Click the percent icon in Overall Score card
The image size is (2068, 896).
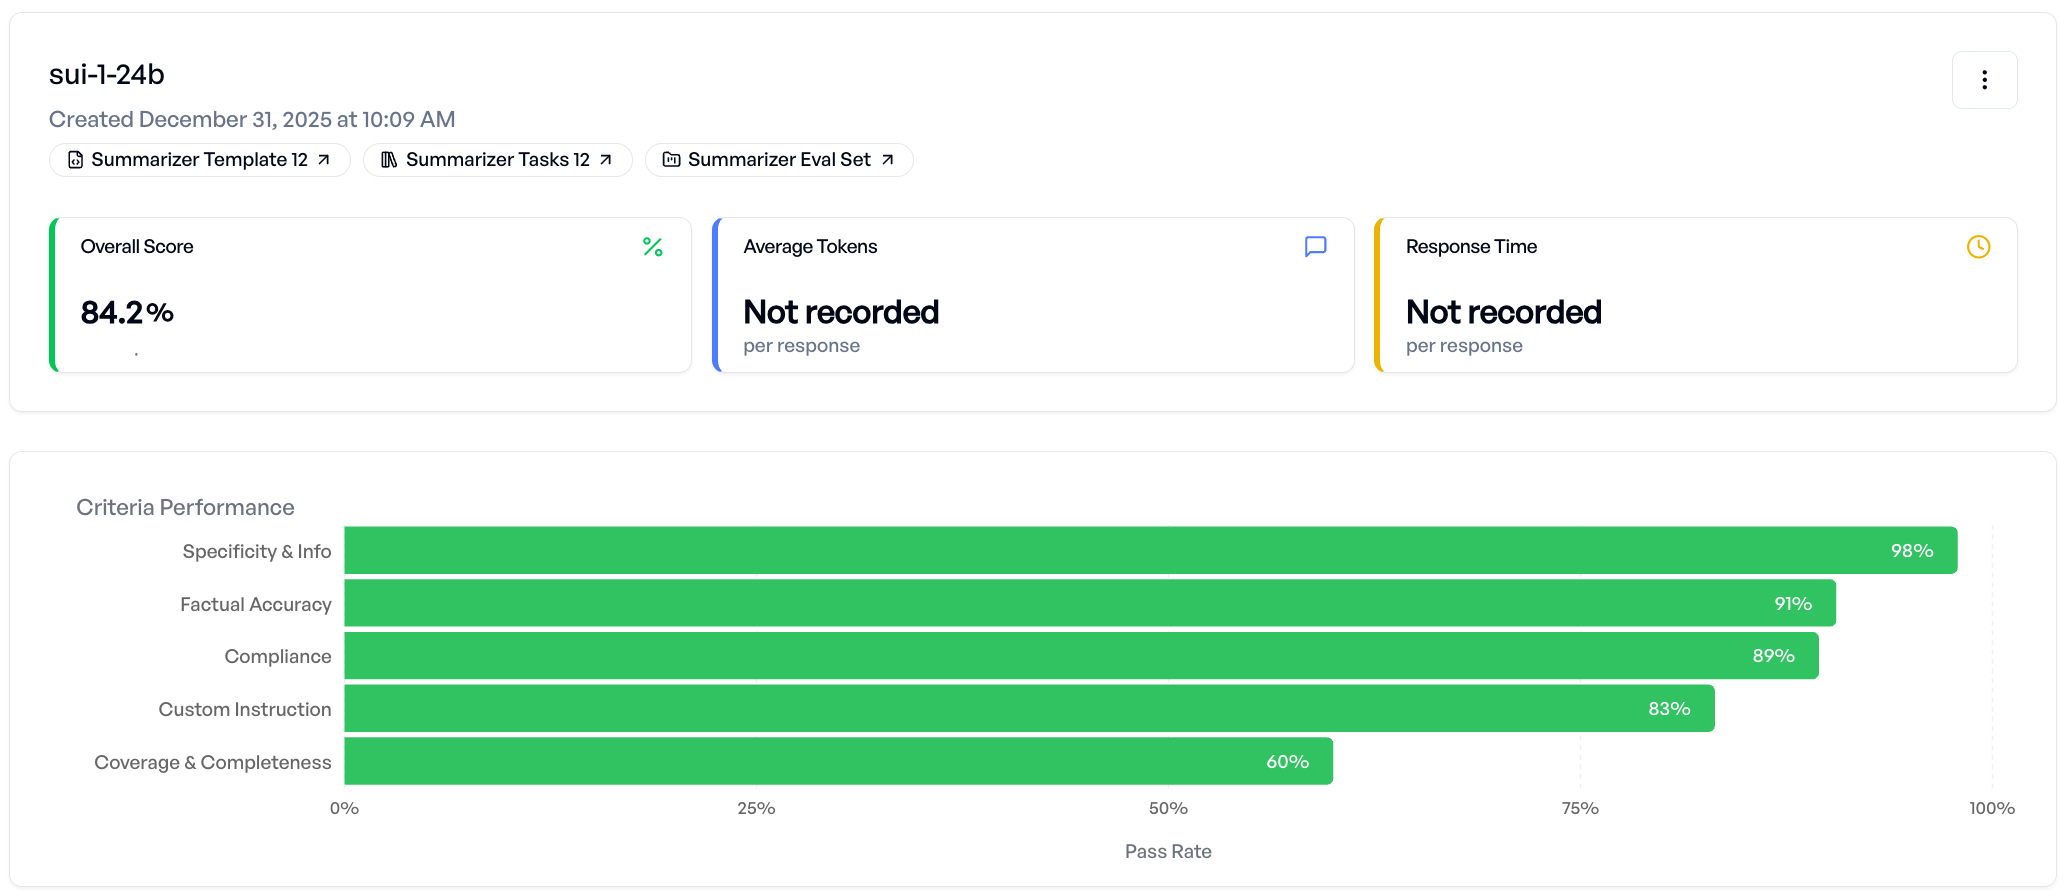[x=653, y=247]
